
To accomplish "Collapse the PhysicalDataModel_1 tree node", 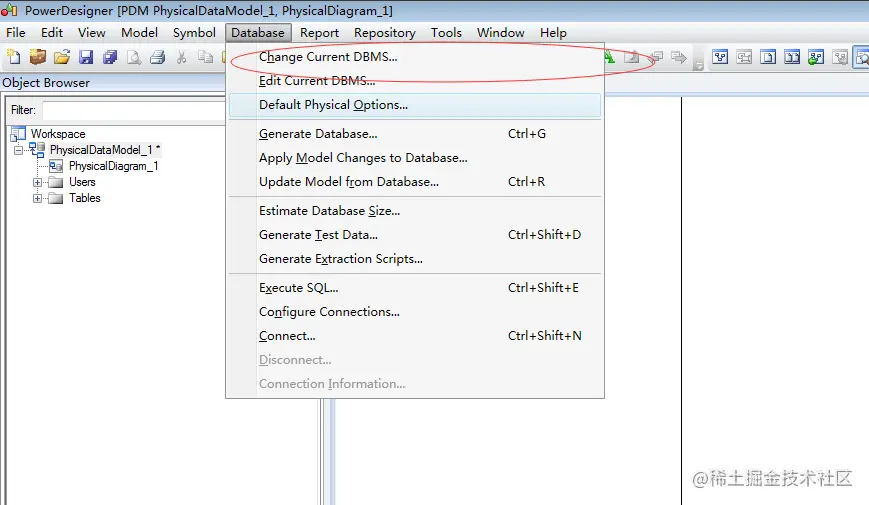I will click(x=18, y=150).
